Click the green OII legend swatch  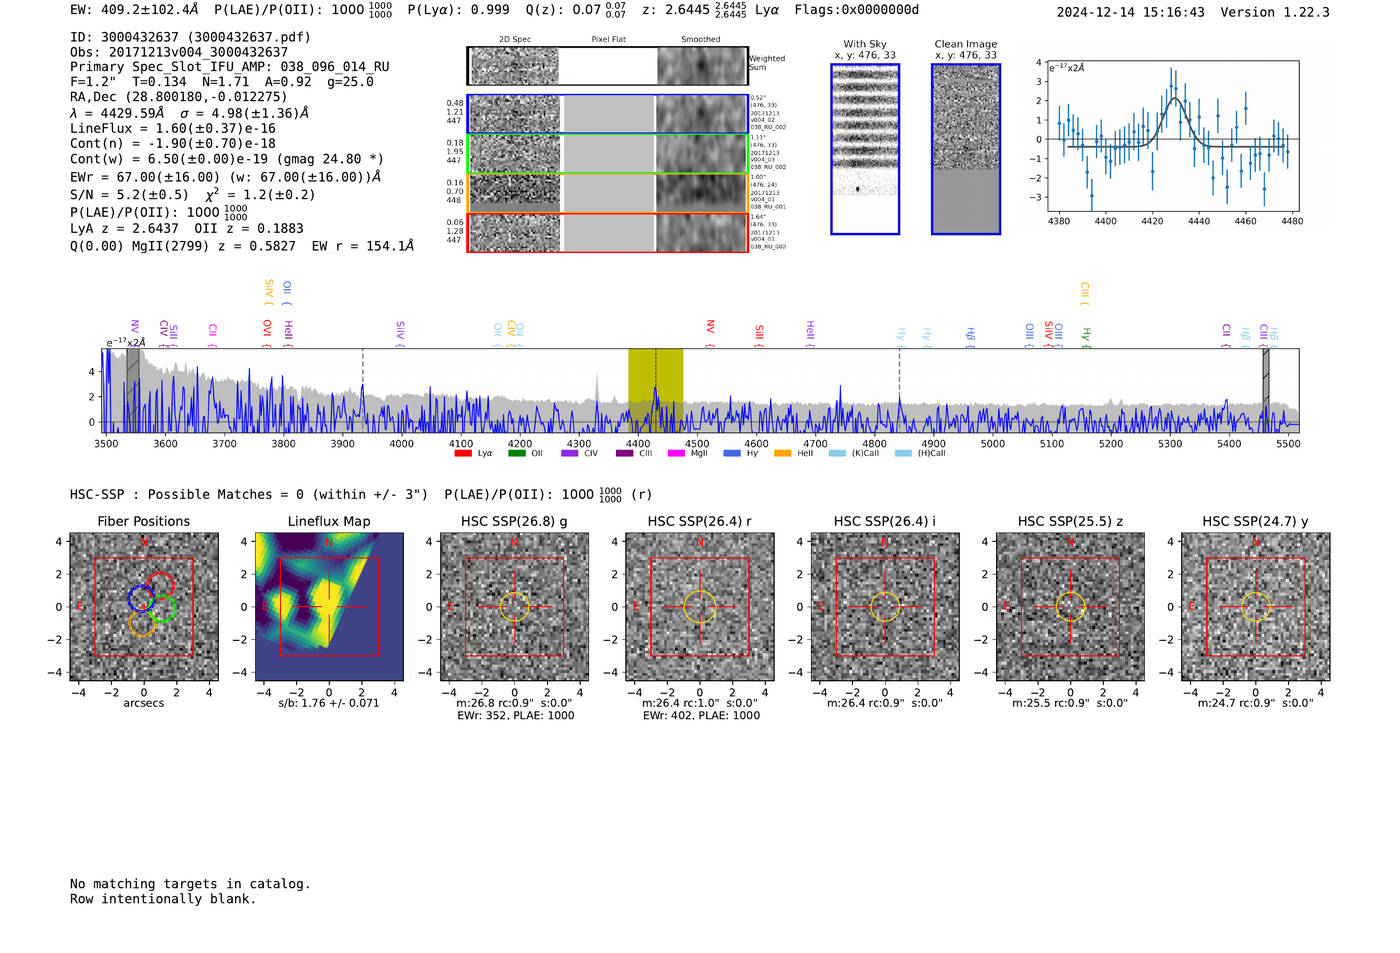tap(516, 453)
